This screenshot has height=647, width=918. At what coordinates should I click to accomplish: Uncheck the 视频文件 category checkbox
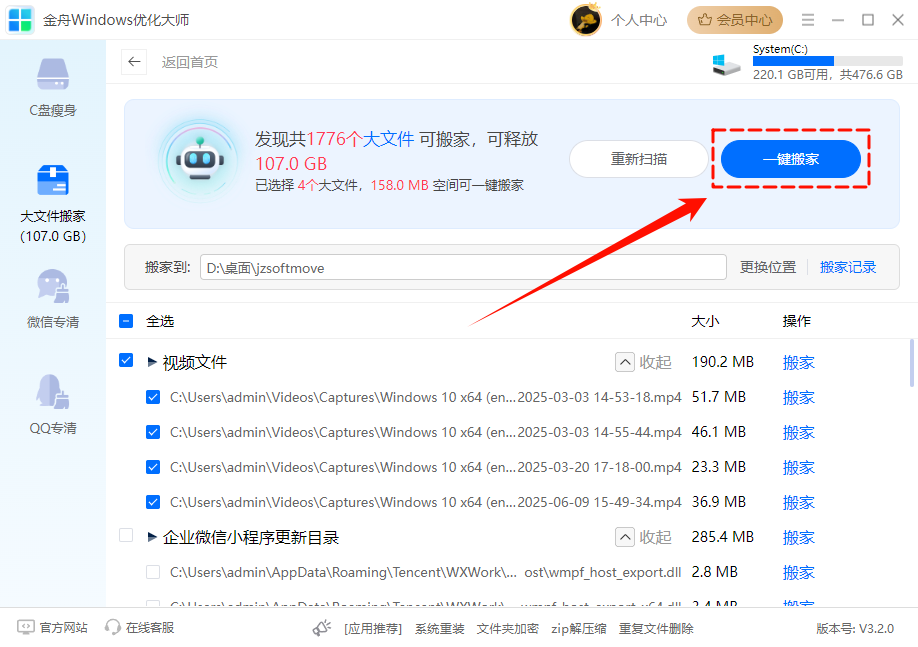click(126, 362)
